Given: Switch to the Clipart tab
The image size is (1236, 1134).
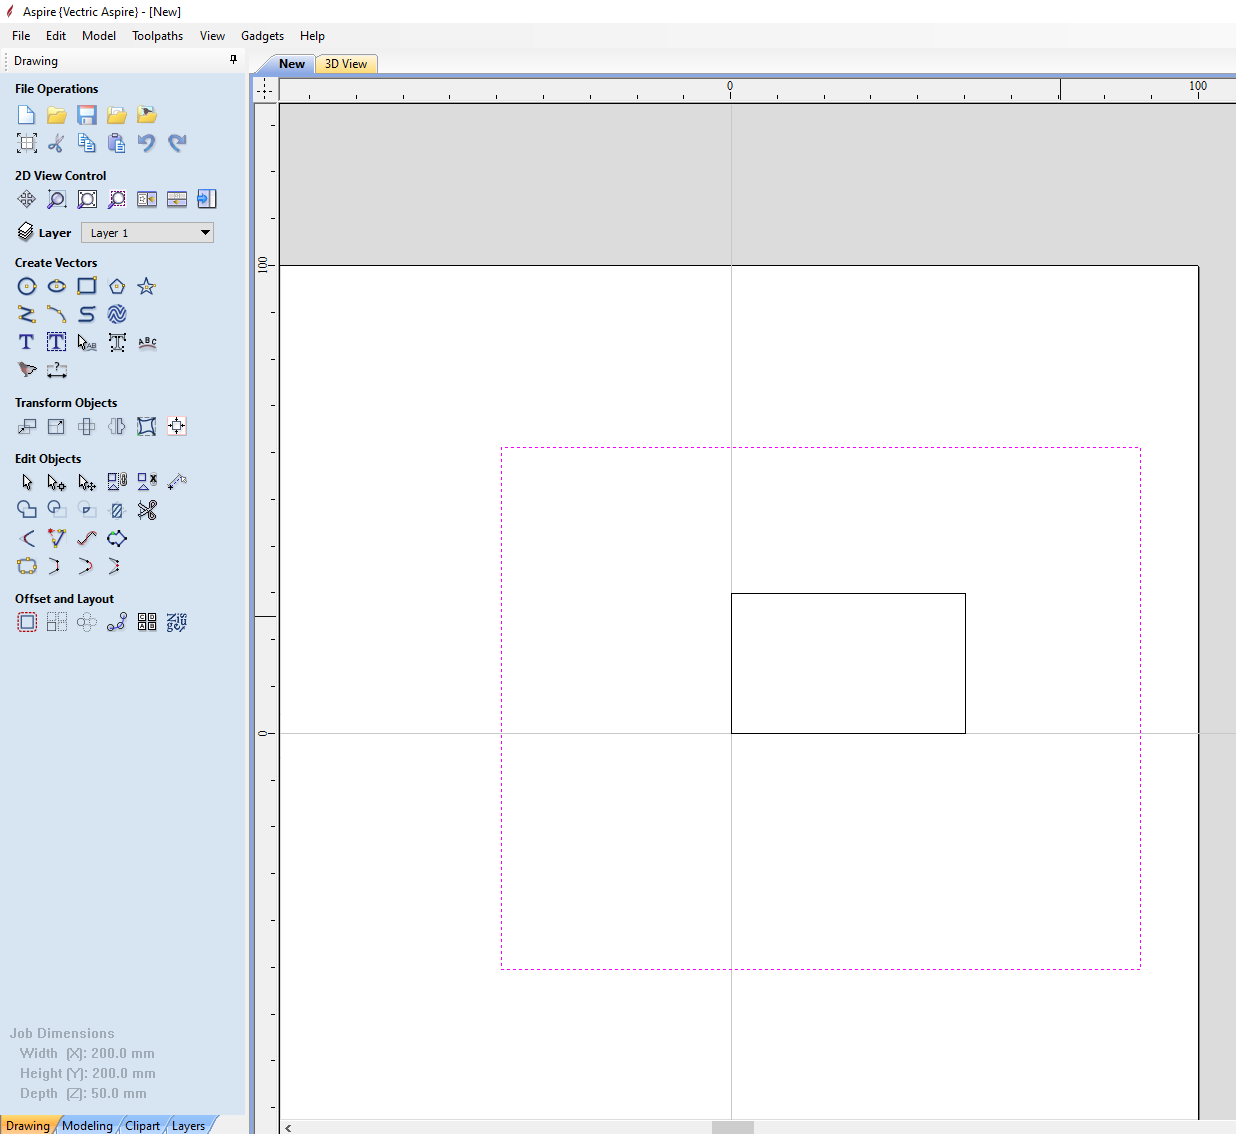Looking at the screenshot, I should [142, 1125].
